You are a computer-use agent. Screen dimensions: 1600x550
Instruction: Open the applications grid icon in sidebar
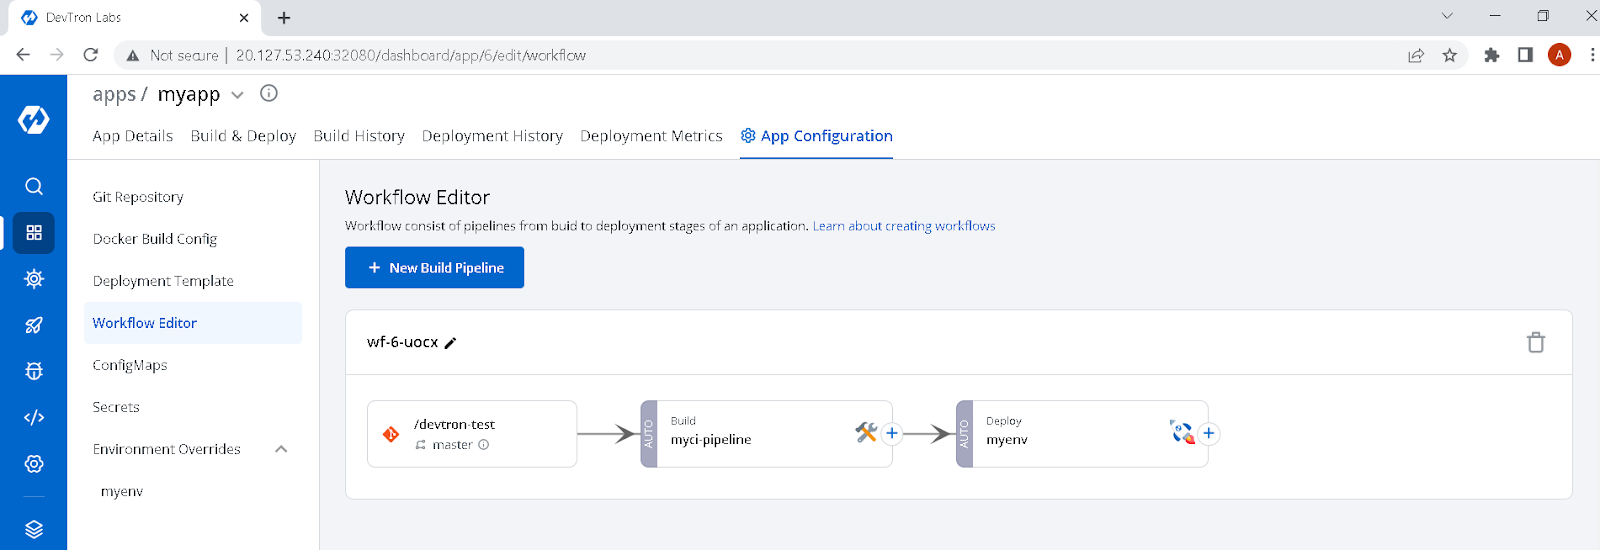34,233
